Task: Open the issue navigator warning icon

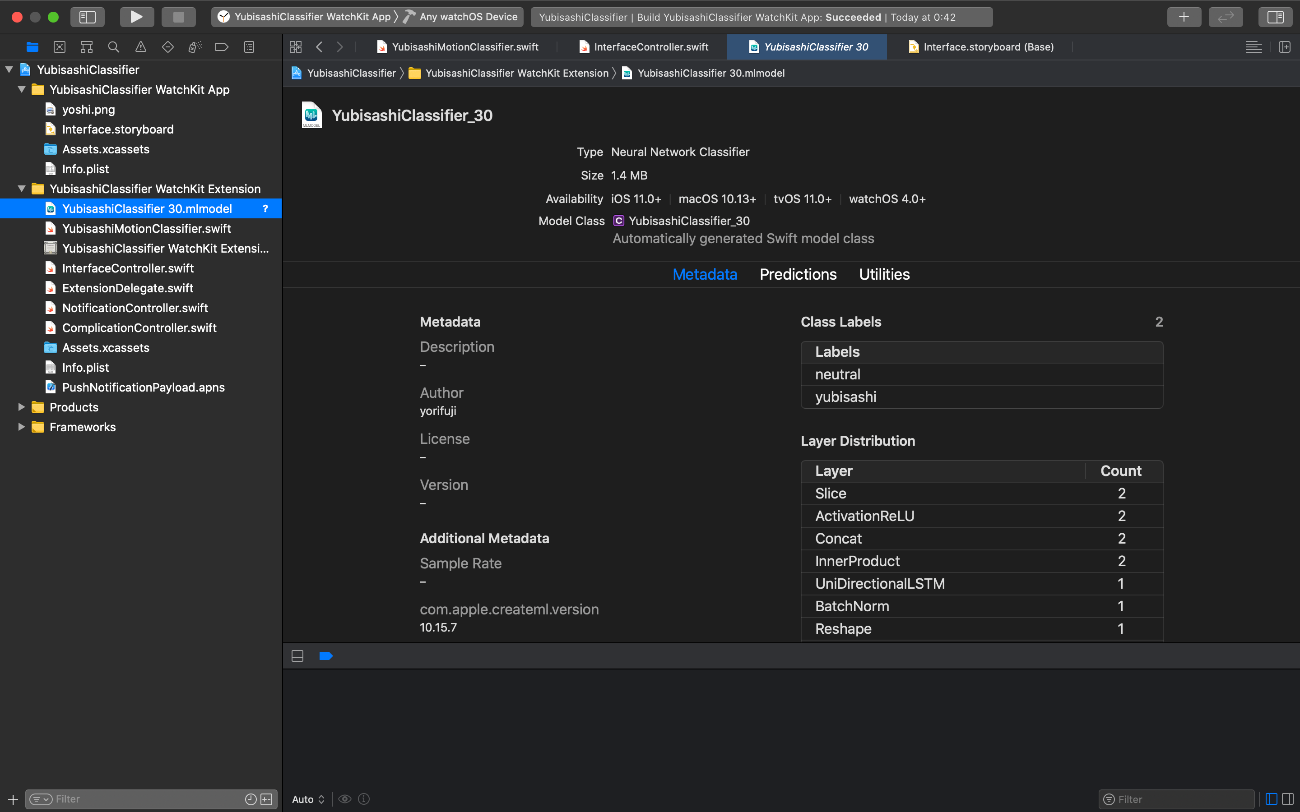Action: coord(141,47)
